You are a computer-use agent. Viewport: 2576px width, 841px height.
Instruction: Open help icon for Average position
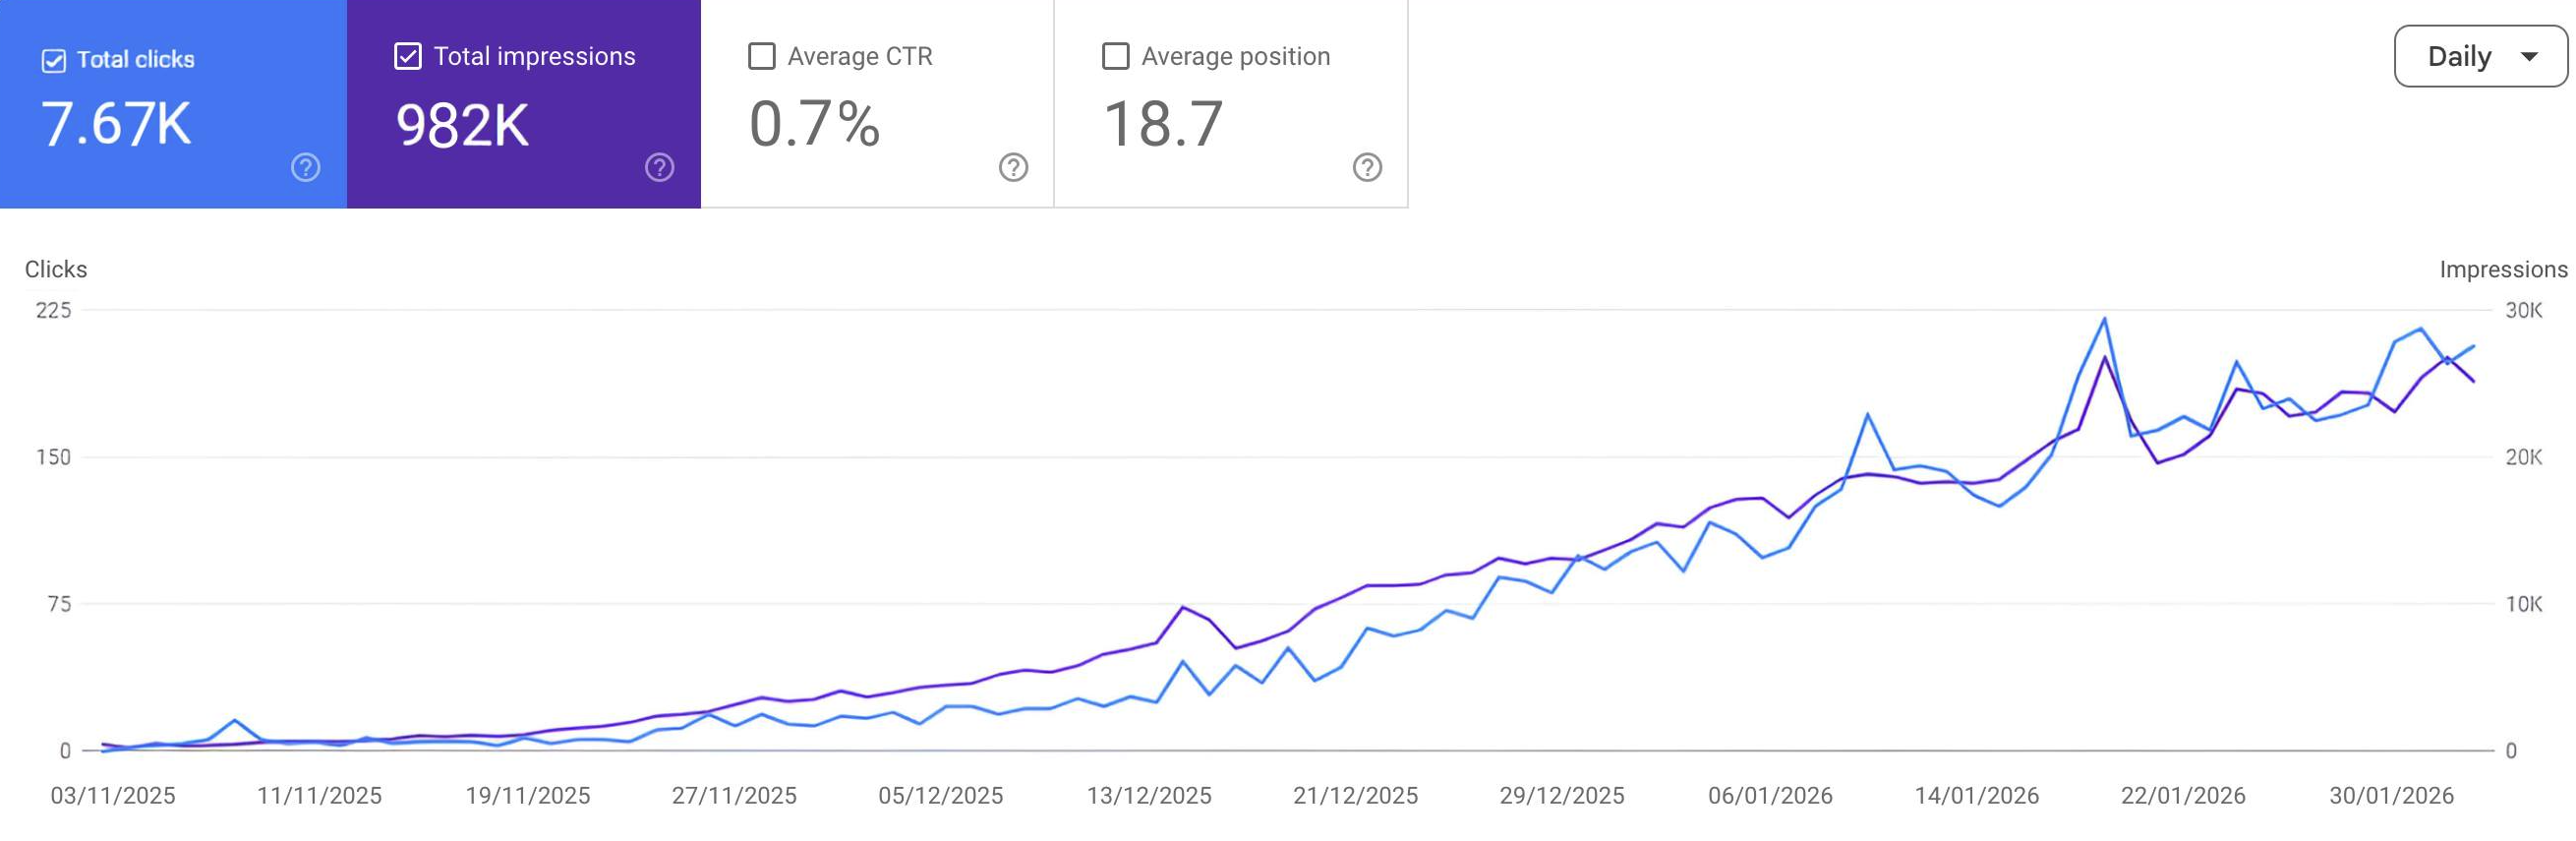coord(1367,167)
